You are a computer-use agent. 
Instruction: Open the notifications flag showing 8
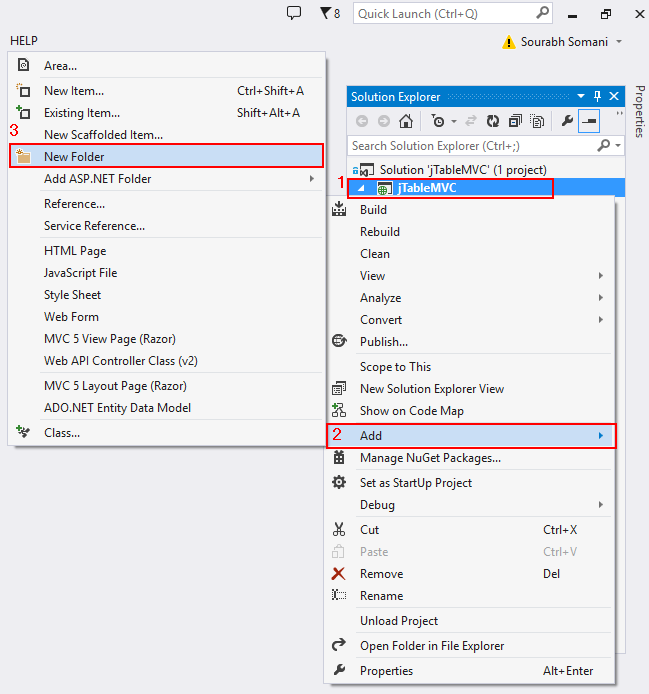pos(330,14)
